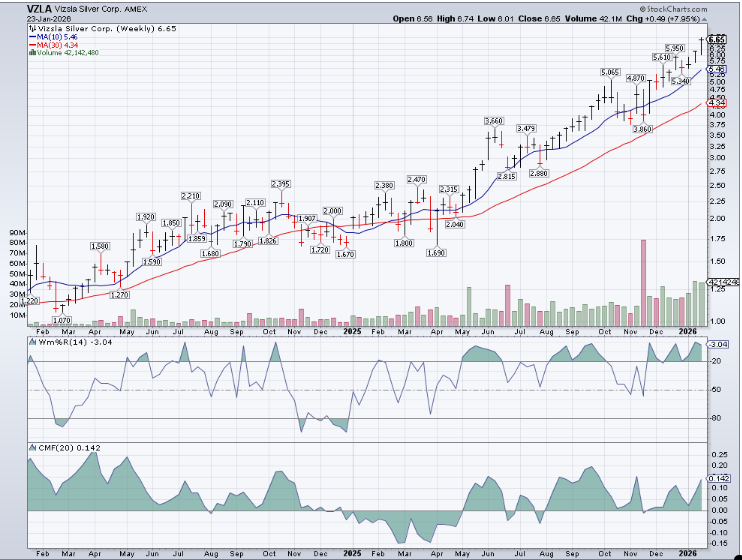Click the 6.65 last price tag

click(x=716, y=39)
